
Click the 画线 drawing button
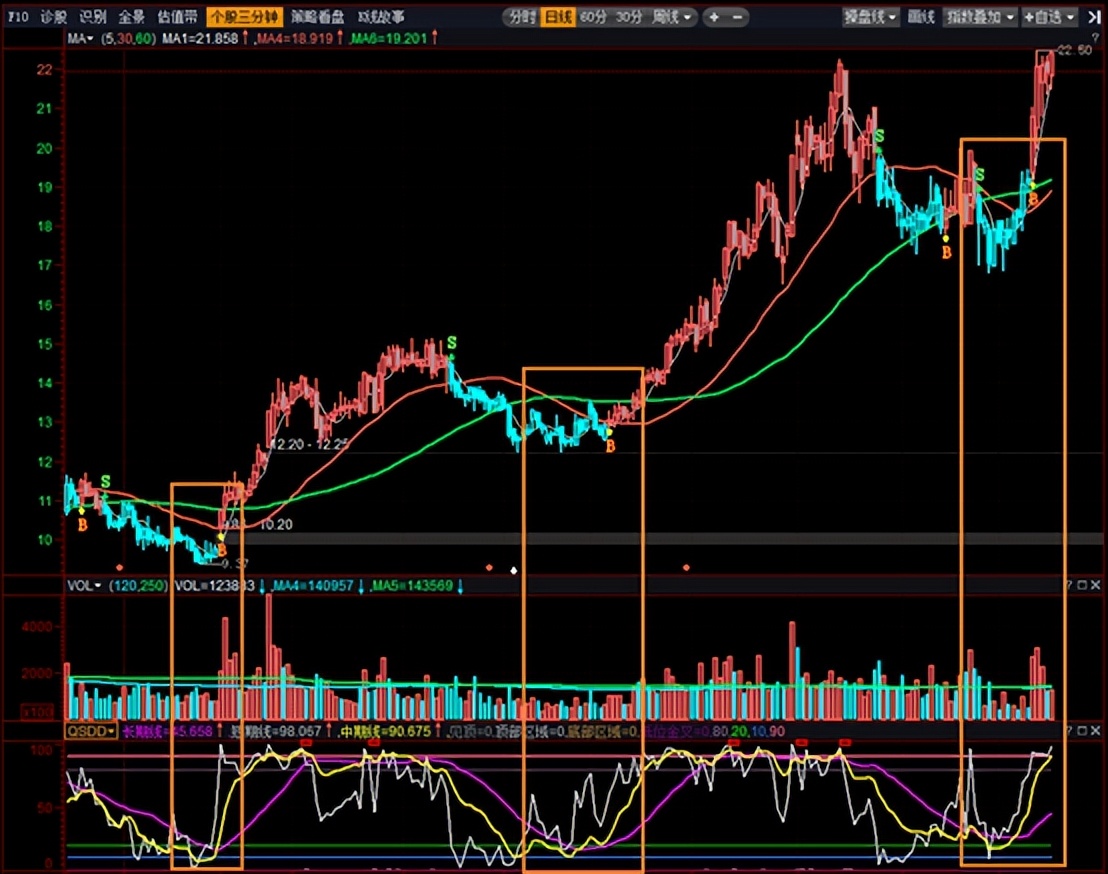point(920,17)
